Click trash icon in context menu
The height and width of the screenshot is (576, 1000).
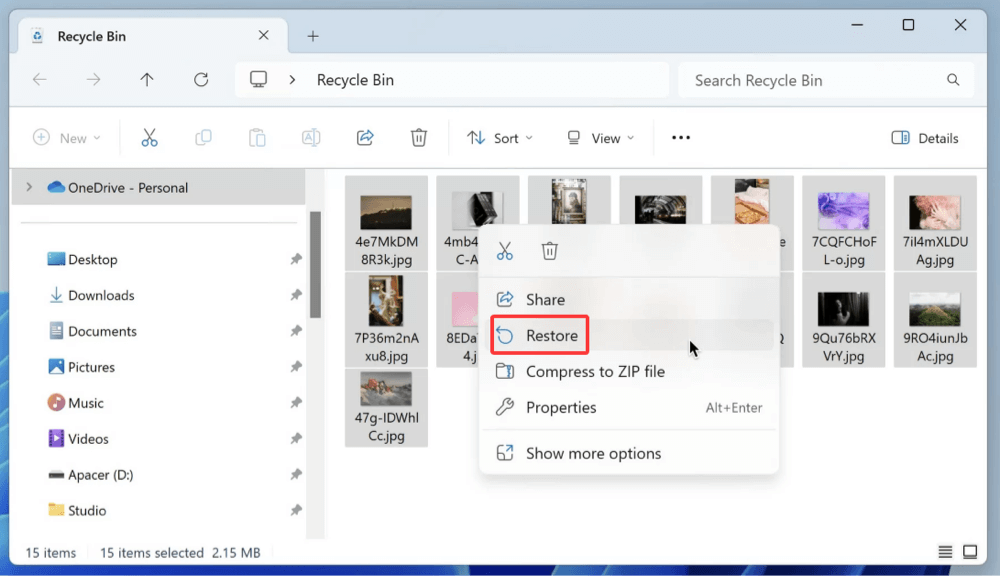click(x=549, y=252)
